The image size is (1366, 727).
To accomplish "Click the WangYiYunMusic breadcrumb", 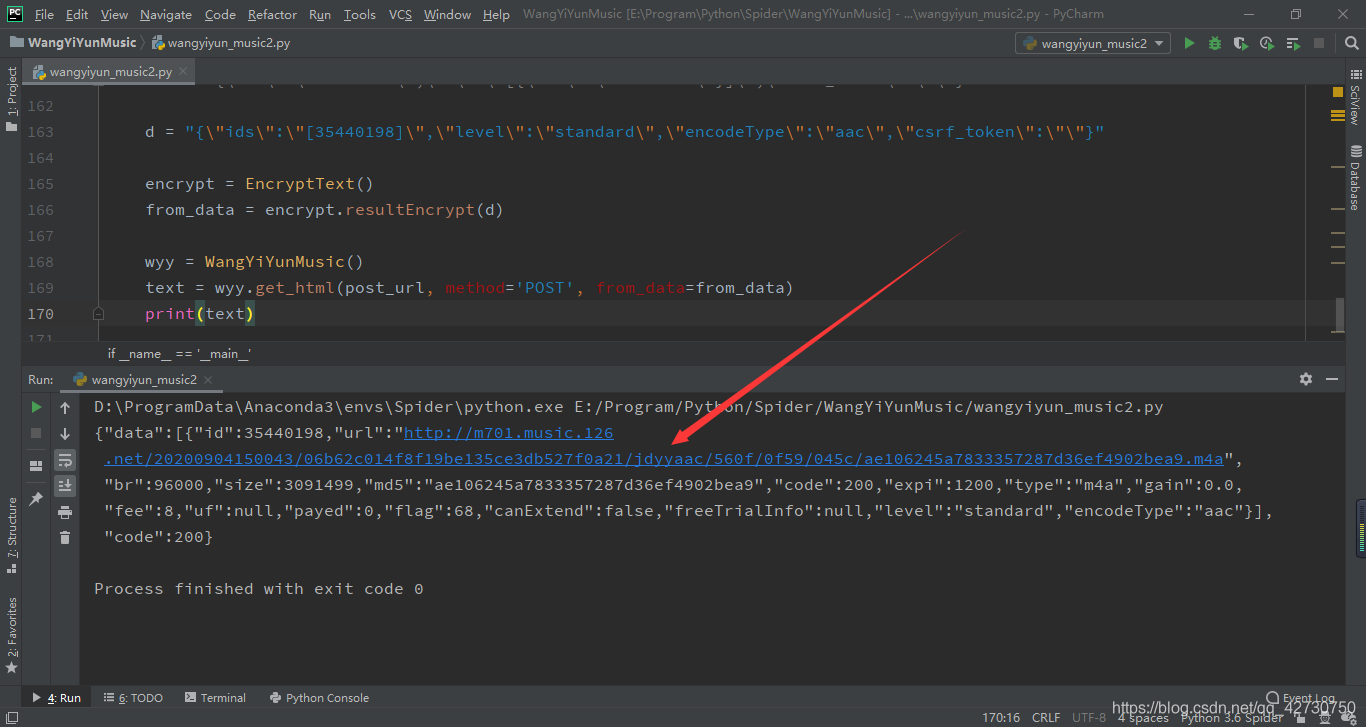I will [x=81, y=43].
